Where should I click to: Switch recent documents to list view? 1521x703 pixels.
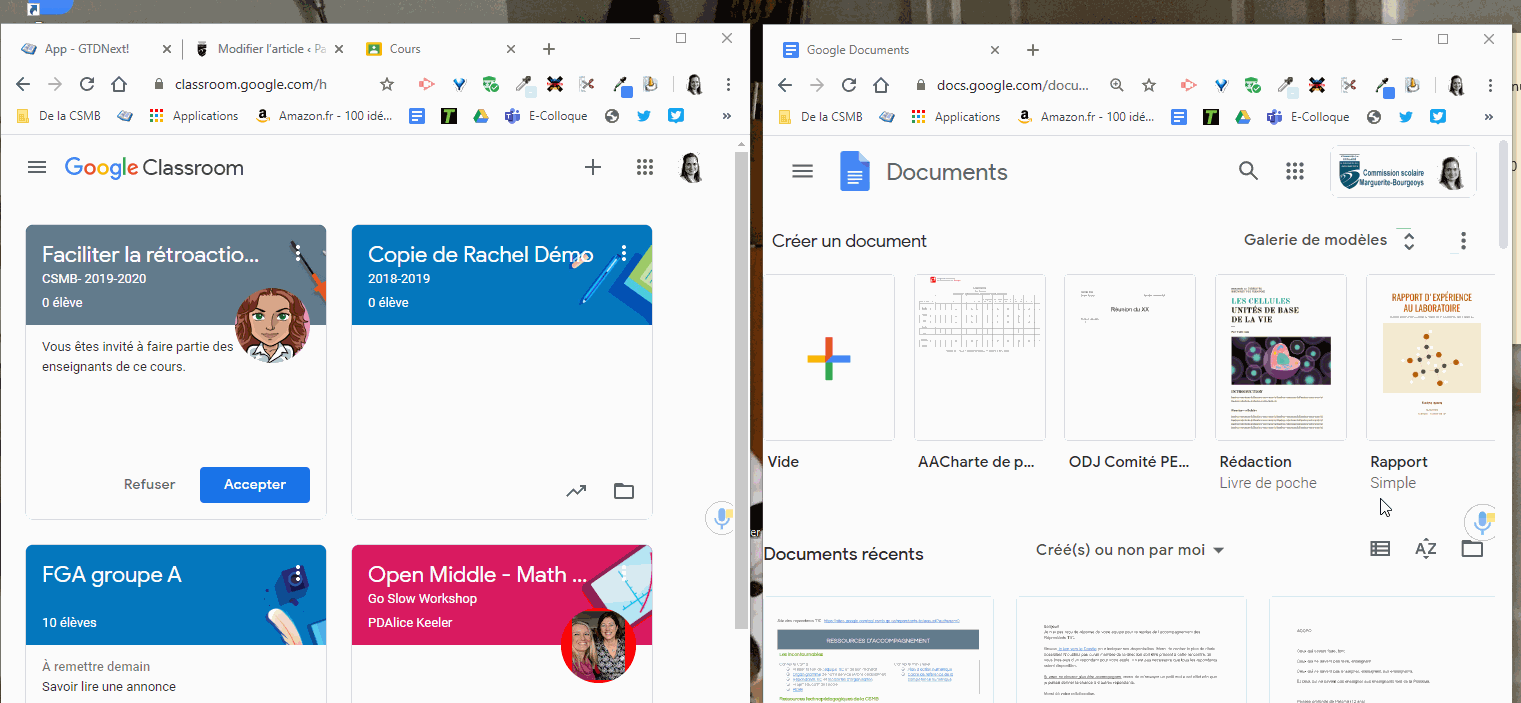[x=1380, y=548]
